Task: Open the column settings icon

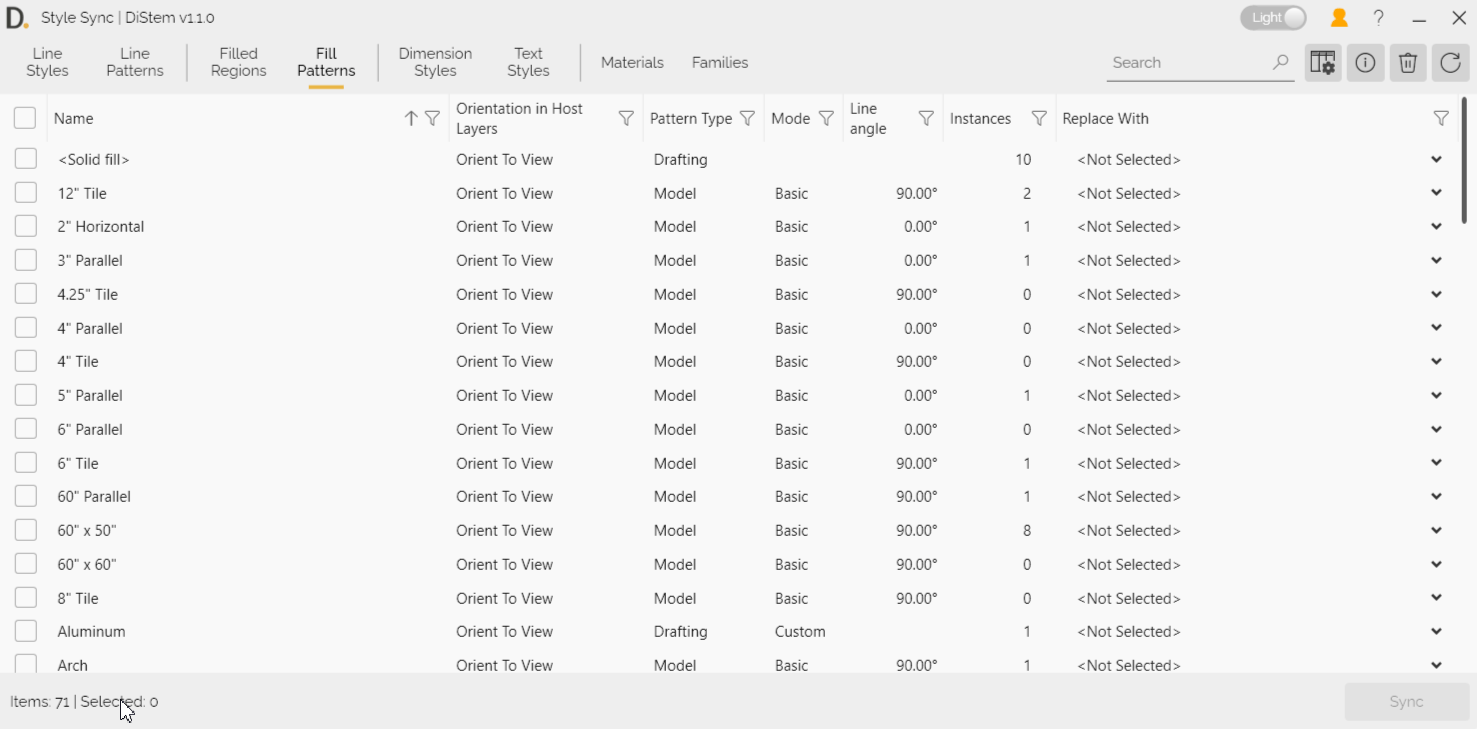Action: (1322, 63)
